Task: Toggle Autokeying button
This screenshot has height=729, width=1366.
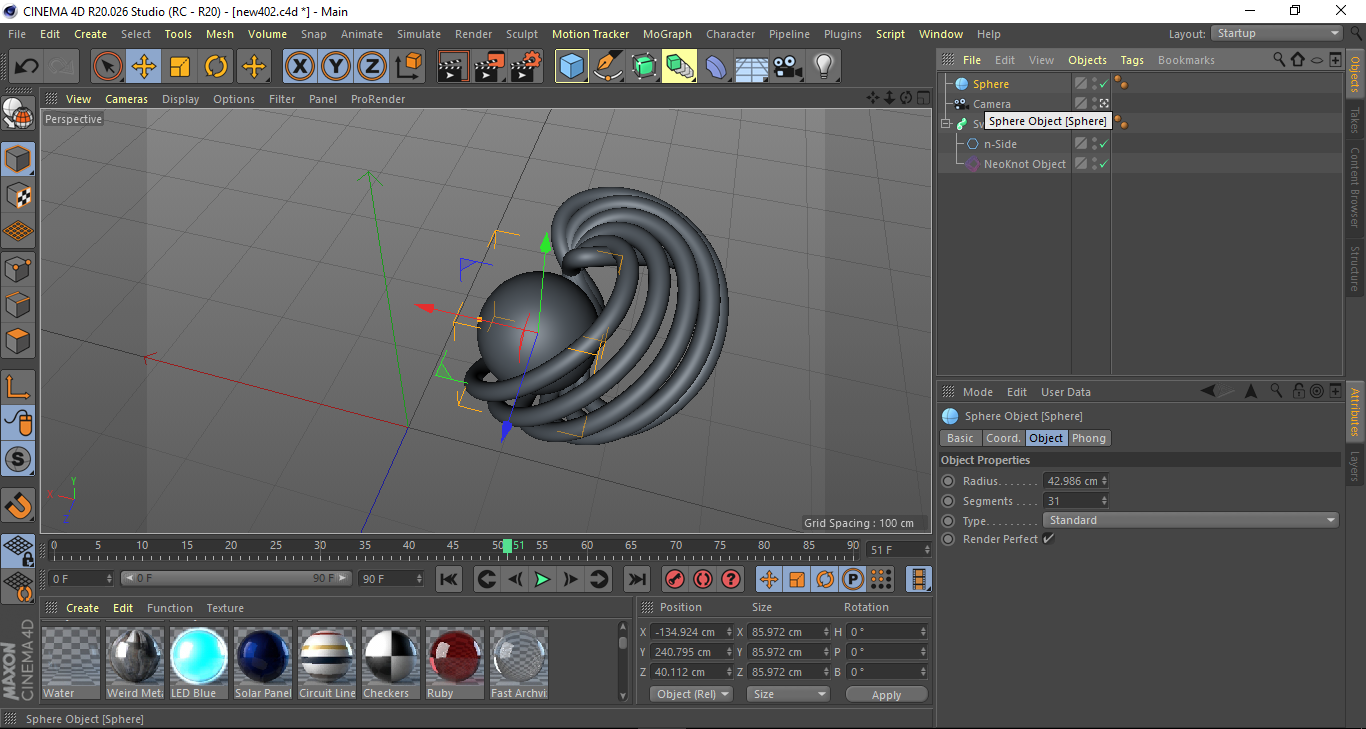Action: coord(703,579)
